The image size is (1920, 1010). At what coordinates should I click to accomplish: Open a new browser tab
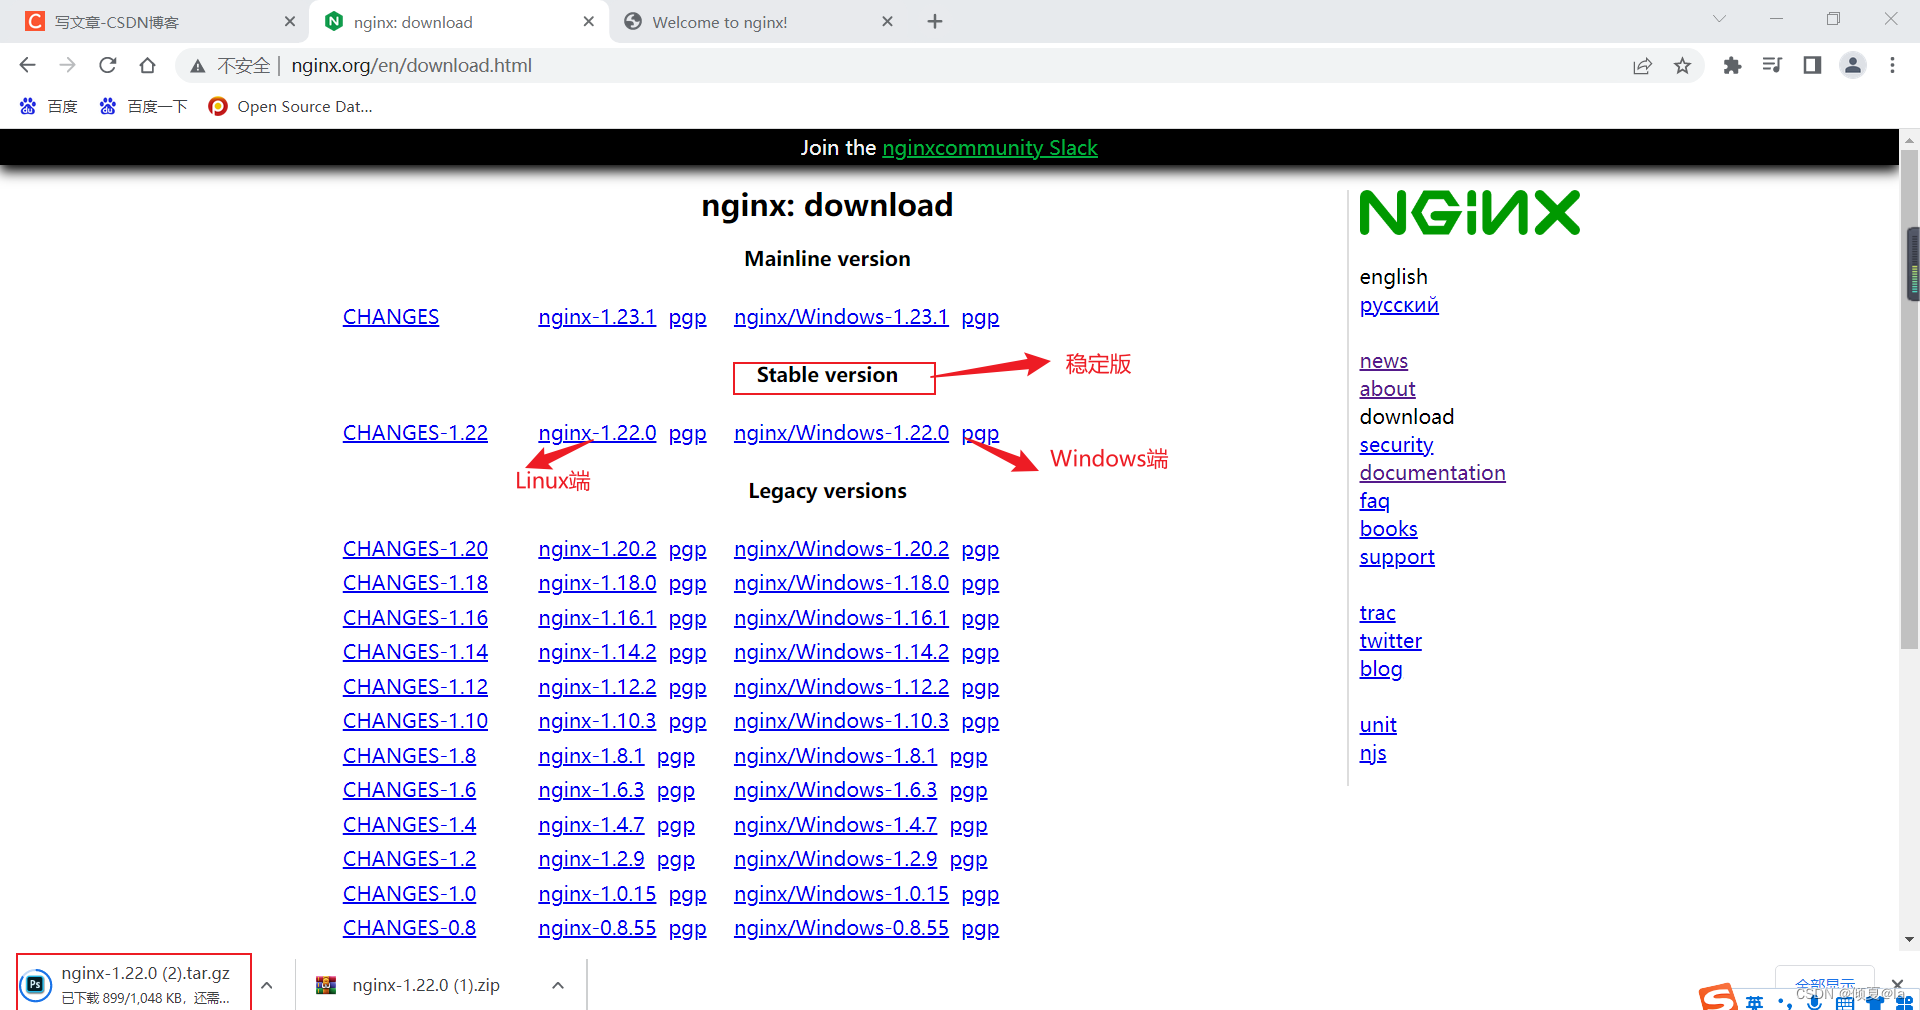click(x=935, y=21)
